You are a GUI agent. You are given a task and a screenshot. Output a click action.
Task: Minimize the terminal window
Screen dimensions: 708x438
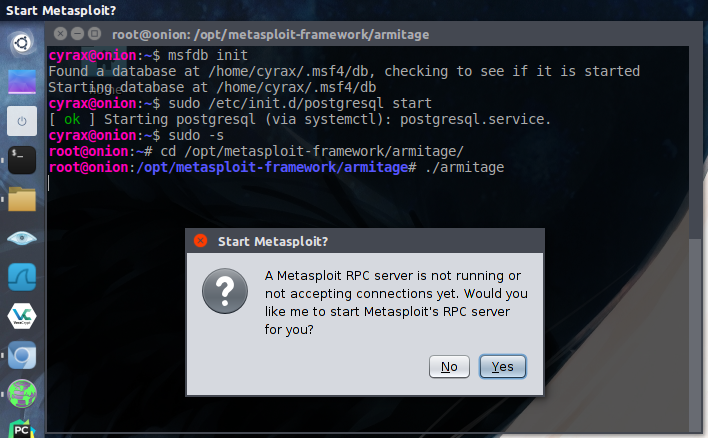(x=75, y=34)
